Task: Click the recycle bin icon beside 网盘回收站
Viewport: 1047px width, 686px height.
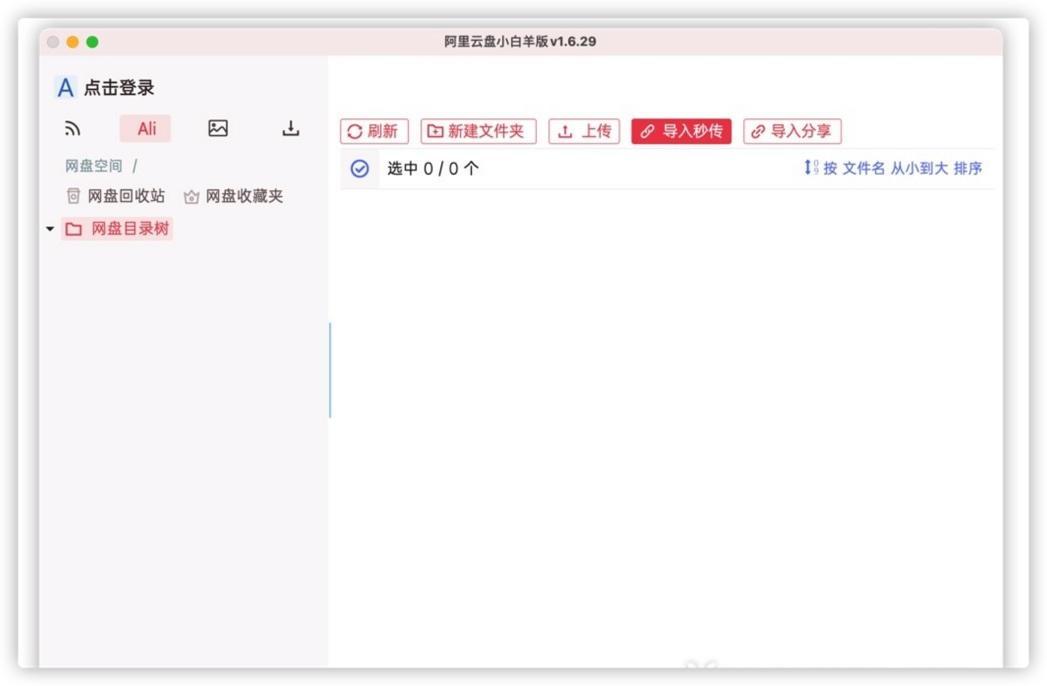Action: (x=72, y=196)
